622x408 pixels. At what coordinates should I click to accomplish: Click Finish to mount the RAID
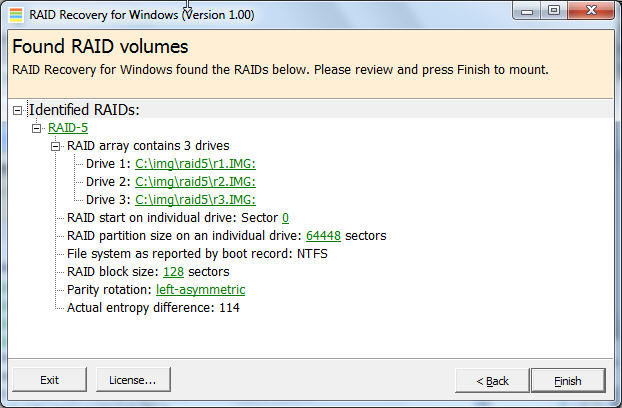[568, 381]
